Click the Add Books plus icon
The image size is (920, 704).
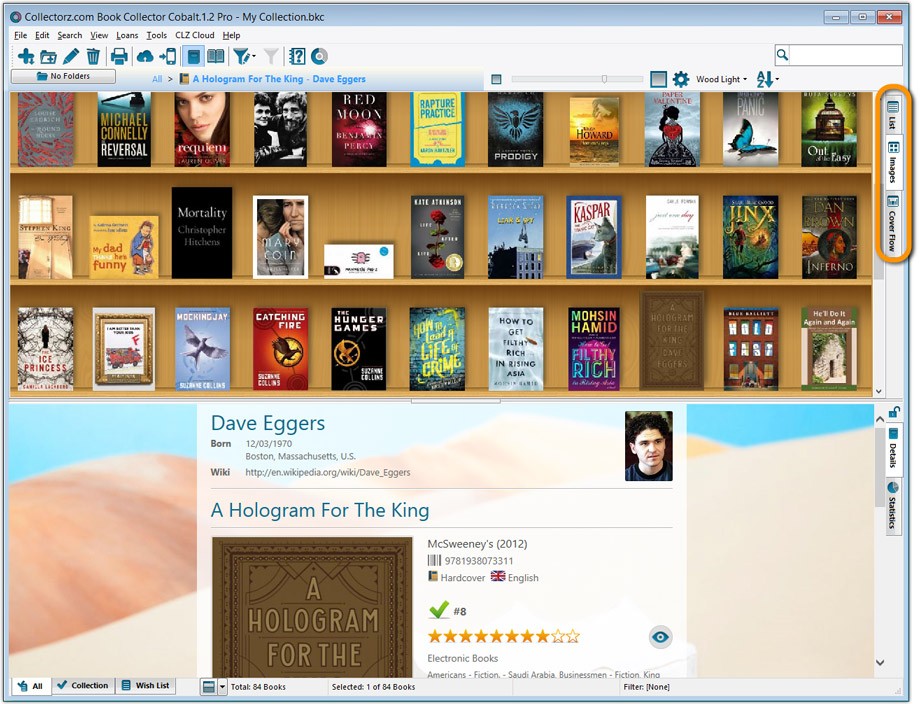coord(25,56)
